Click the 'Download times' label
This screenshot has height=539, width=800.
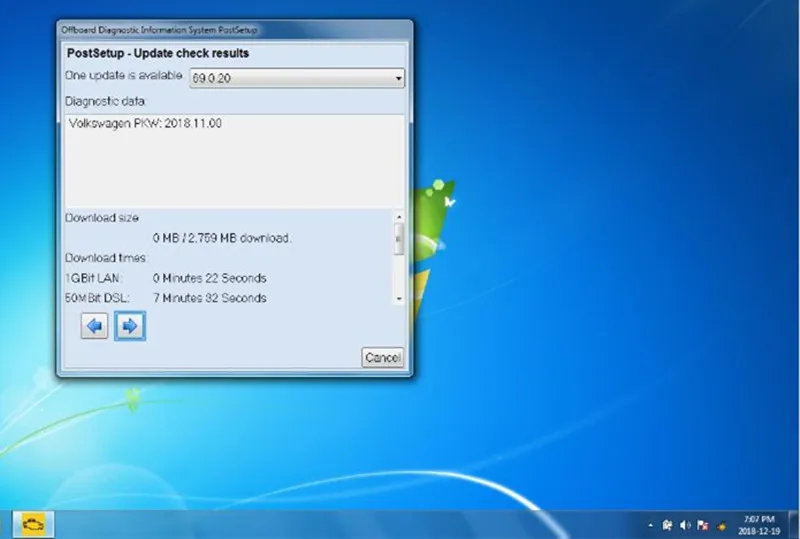tap(106, 258)
